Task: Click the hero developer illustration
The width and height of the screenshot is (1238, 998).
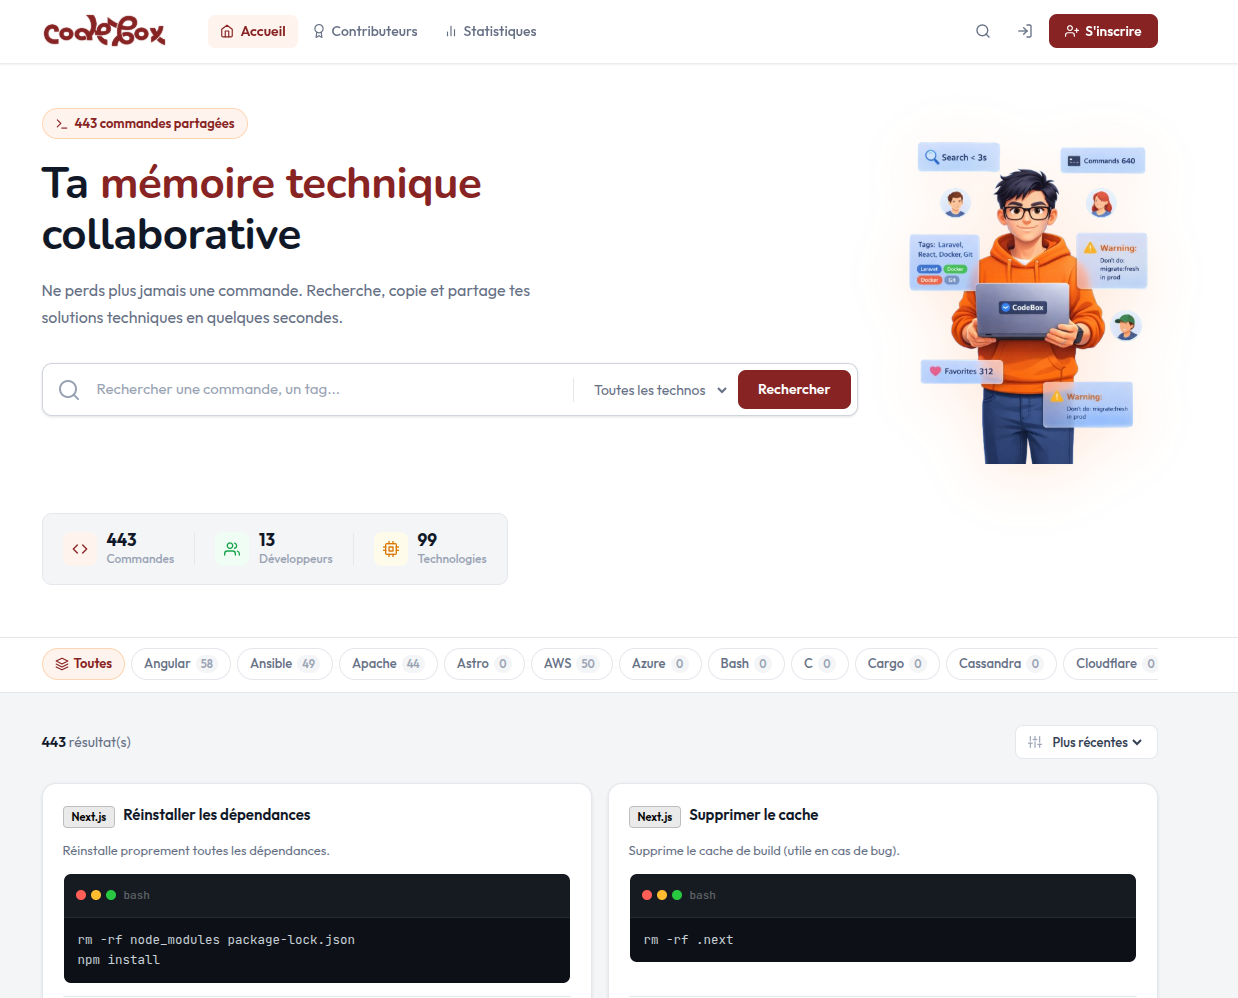Action: tap(1030, 304)
